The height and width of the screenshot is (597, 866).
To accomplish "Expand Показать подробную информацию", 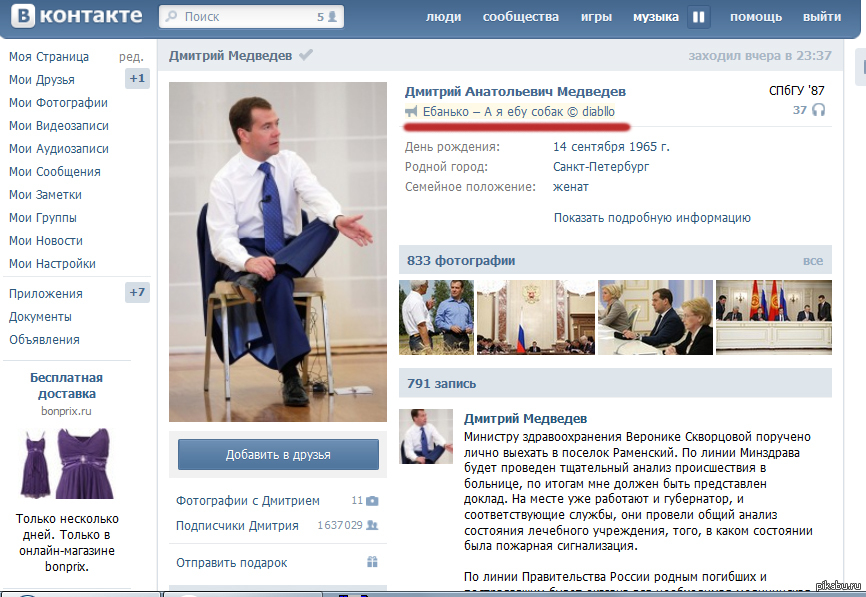I will [652, 218].
